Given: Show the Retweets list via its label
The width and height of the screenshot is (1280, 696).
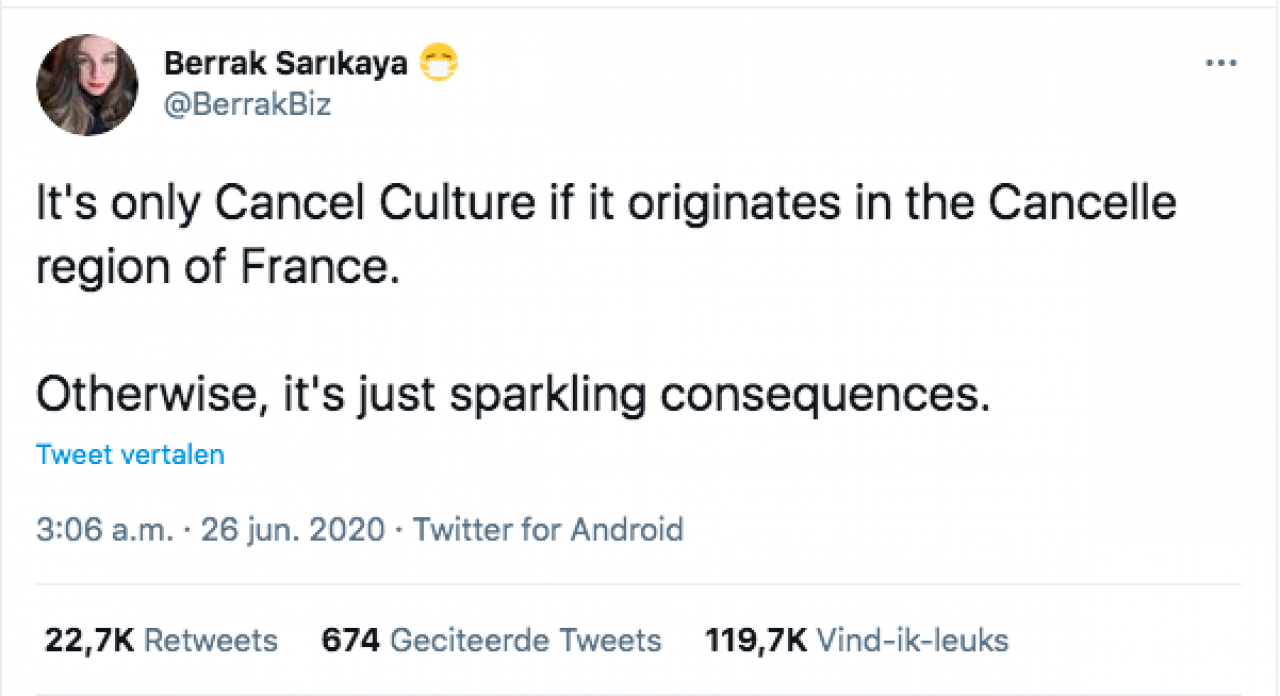Looking at the screenshot, I should 210,640.
